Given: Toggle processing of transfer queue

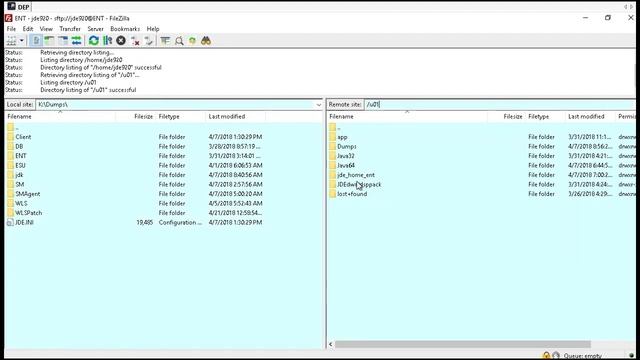Looking at the screenshot, I should point(107,40).
